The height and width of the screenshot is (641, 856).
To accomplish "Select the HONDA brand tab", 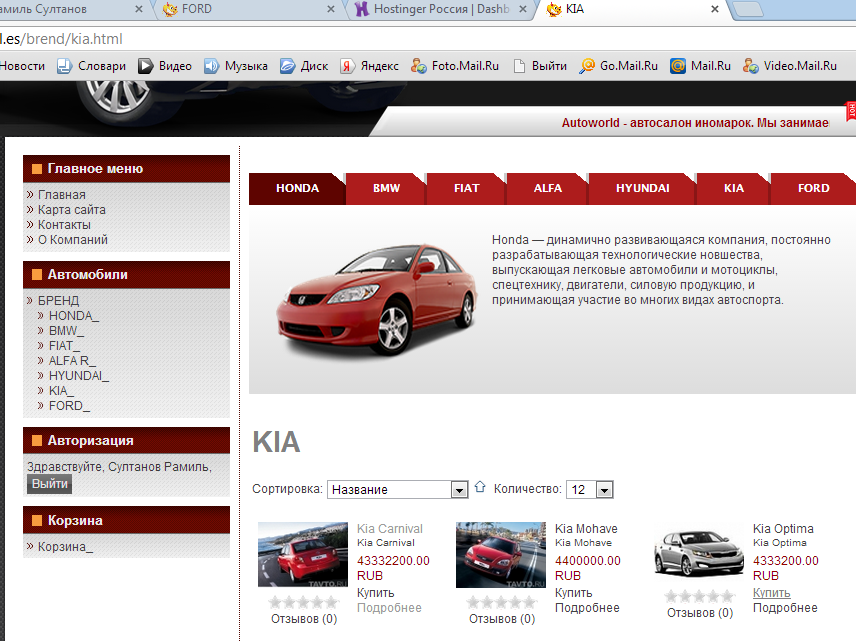I will tap(297, 188).
